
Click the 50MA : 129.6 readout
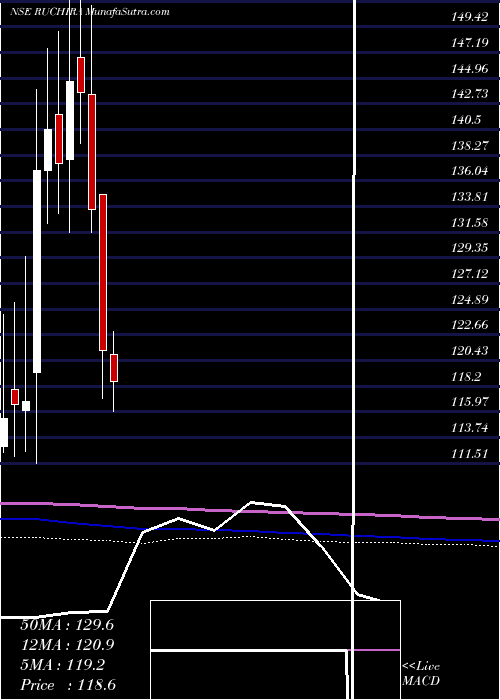pyautogui.click(x=67, y=625)
